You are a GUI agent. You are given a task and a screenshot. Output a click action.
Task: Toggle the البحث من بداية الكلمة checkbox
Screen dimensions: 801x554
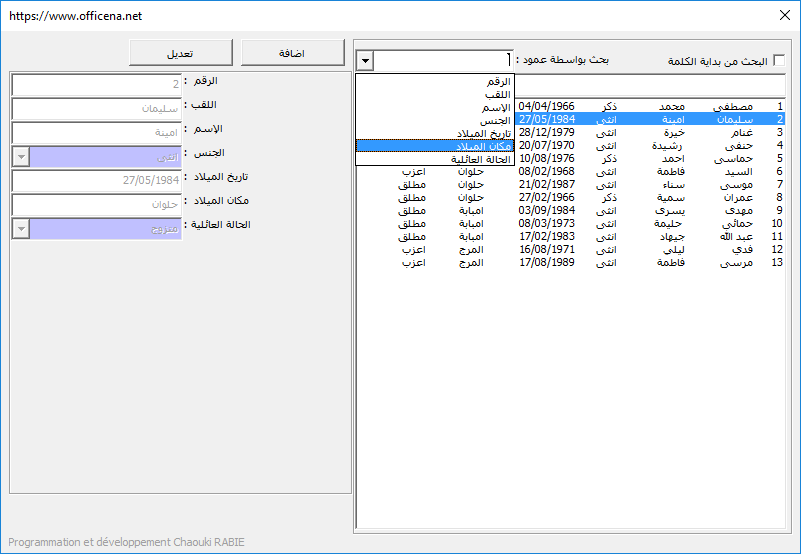point(779,61)
